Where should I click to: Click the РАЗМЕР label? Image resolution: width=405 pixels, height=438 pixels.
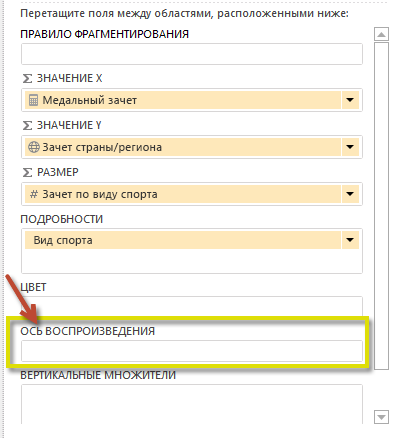58,172
